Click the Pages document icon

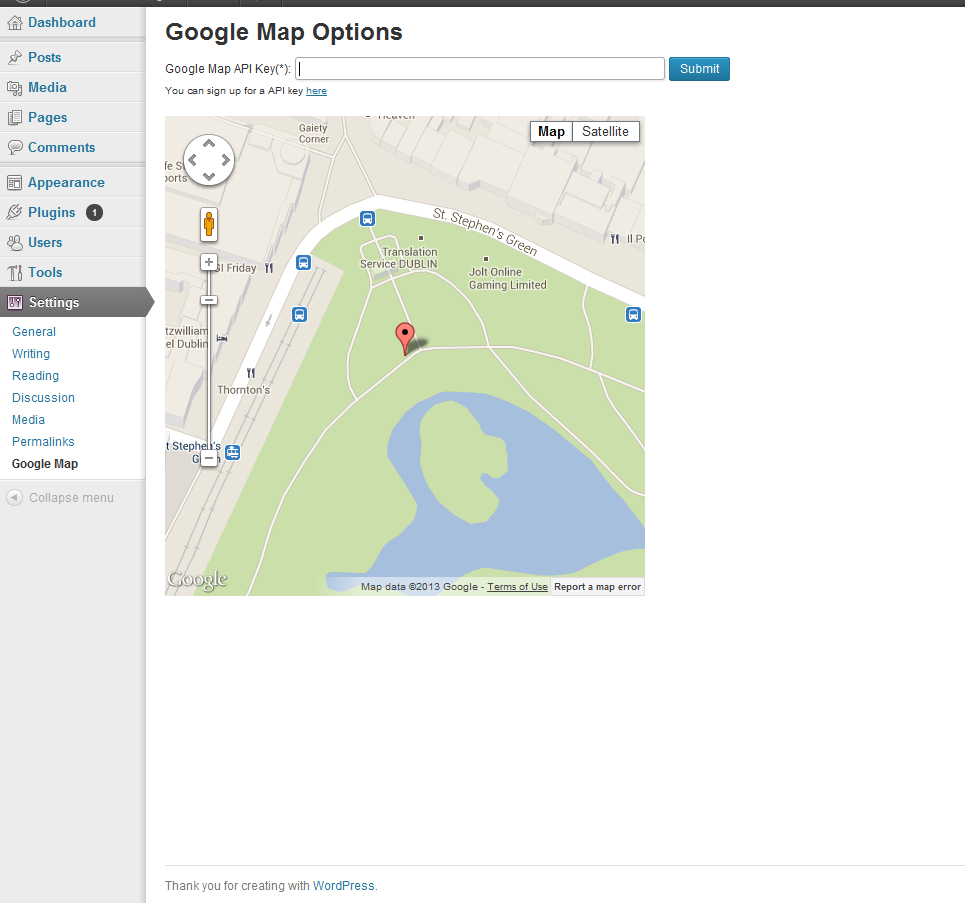(15, 118)
